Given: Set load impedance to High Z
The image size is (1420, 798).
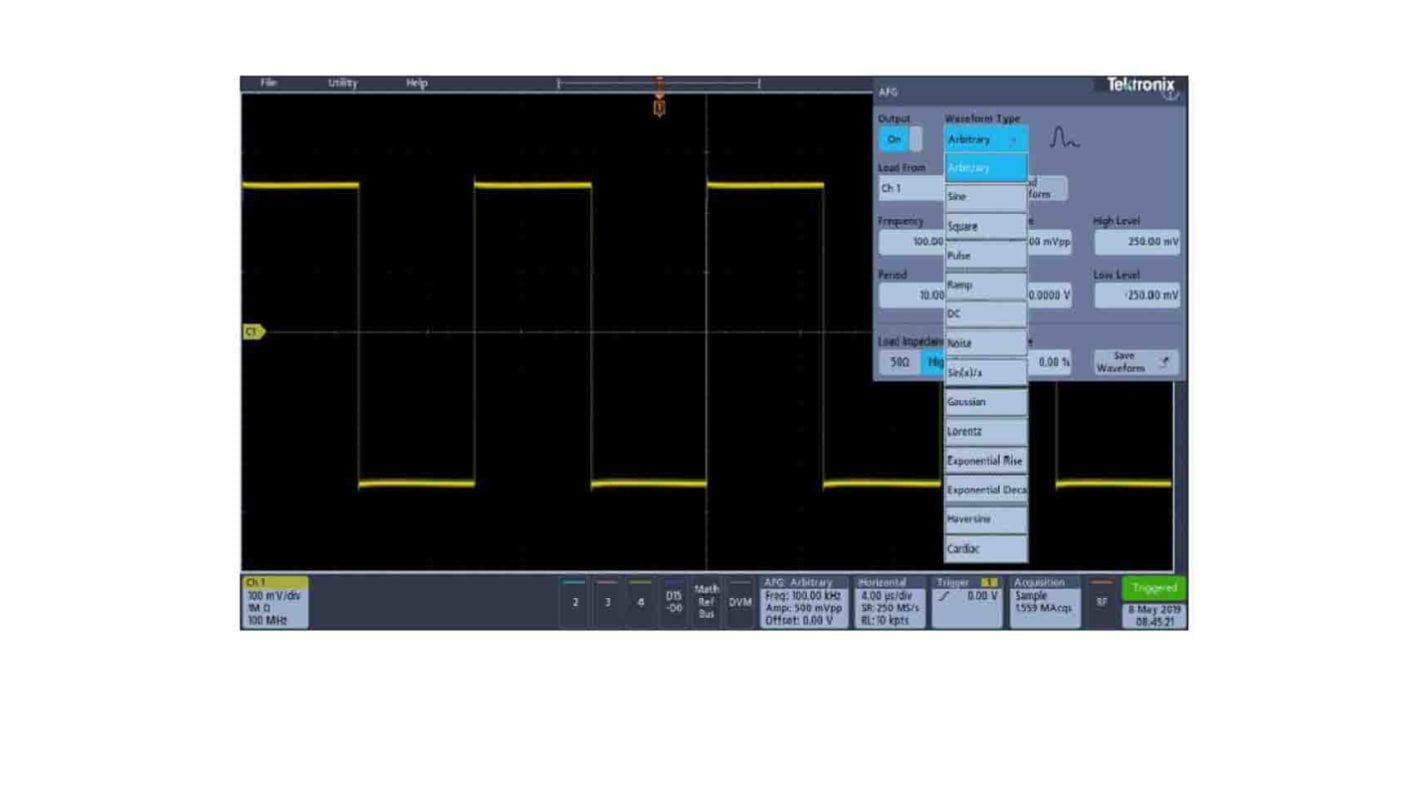Looking at the screenshot, I should [934, 362].
